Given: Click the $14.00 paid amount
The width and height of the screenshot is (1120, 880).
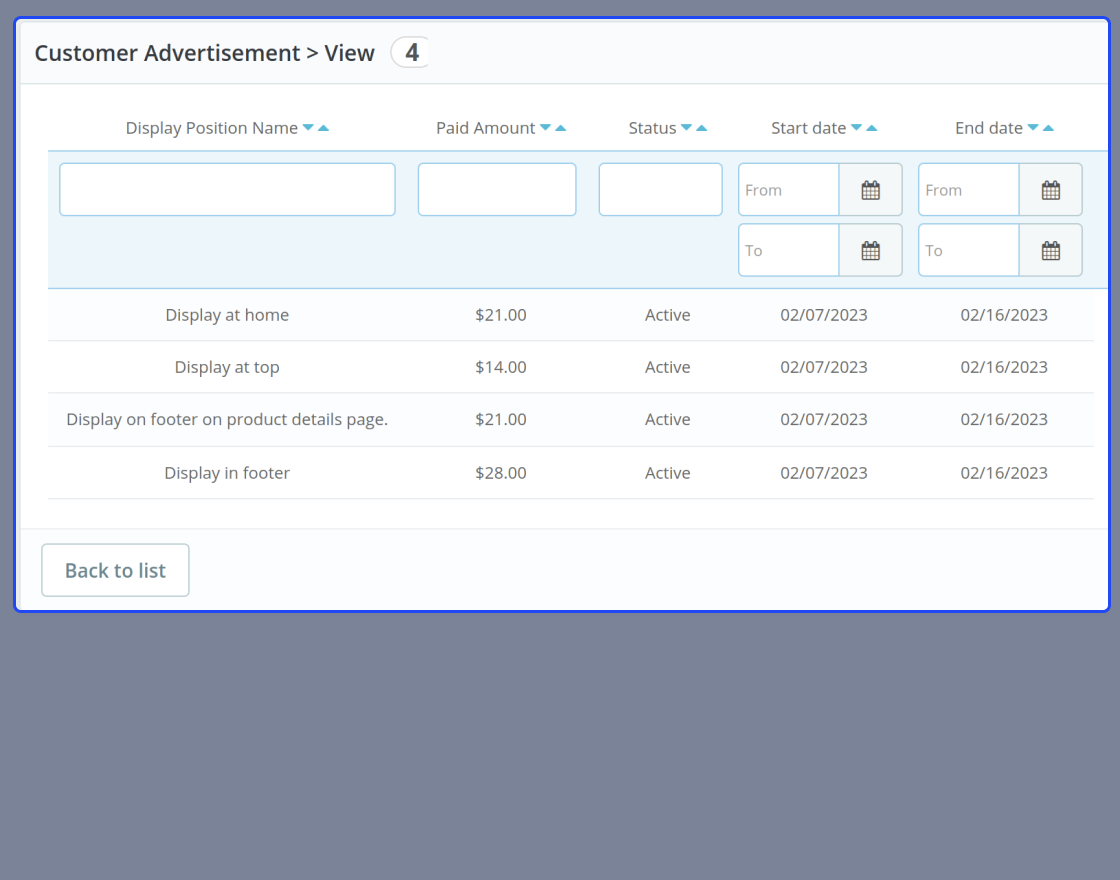Looking at the screenshot, I should pyautogui.click(x=501, y=367).
